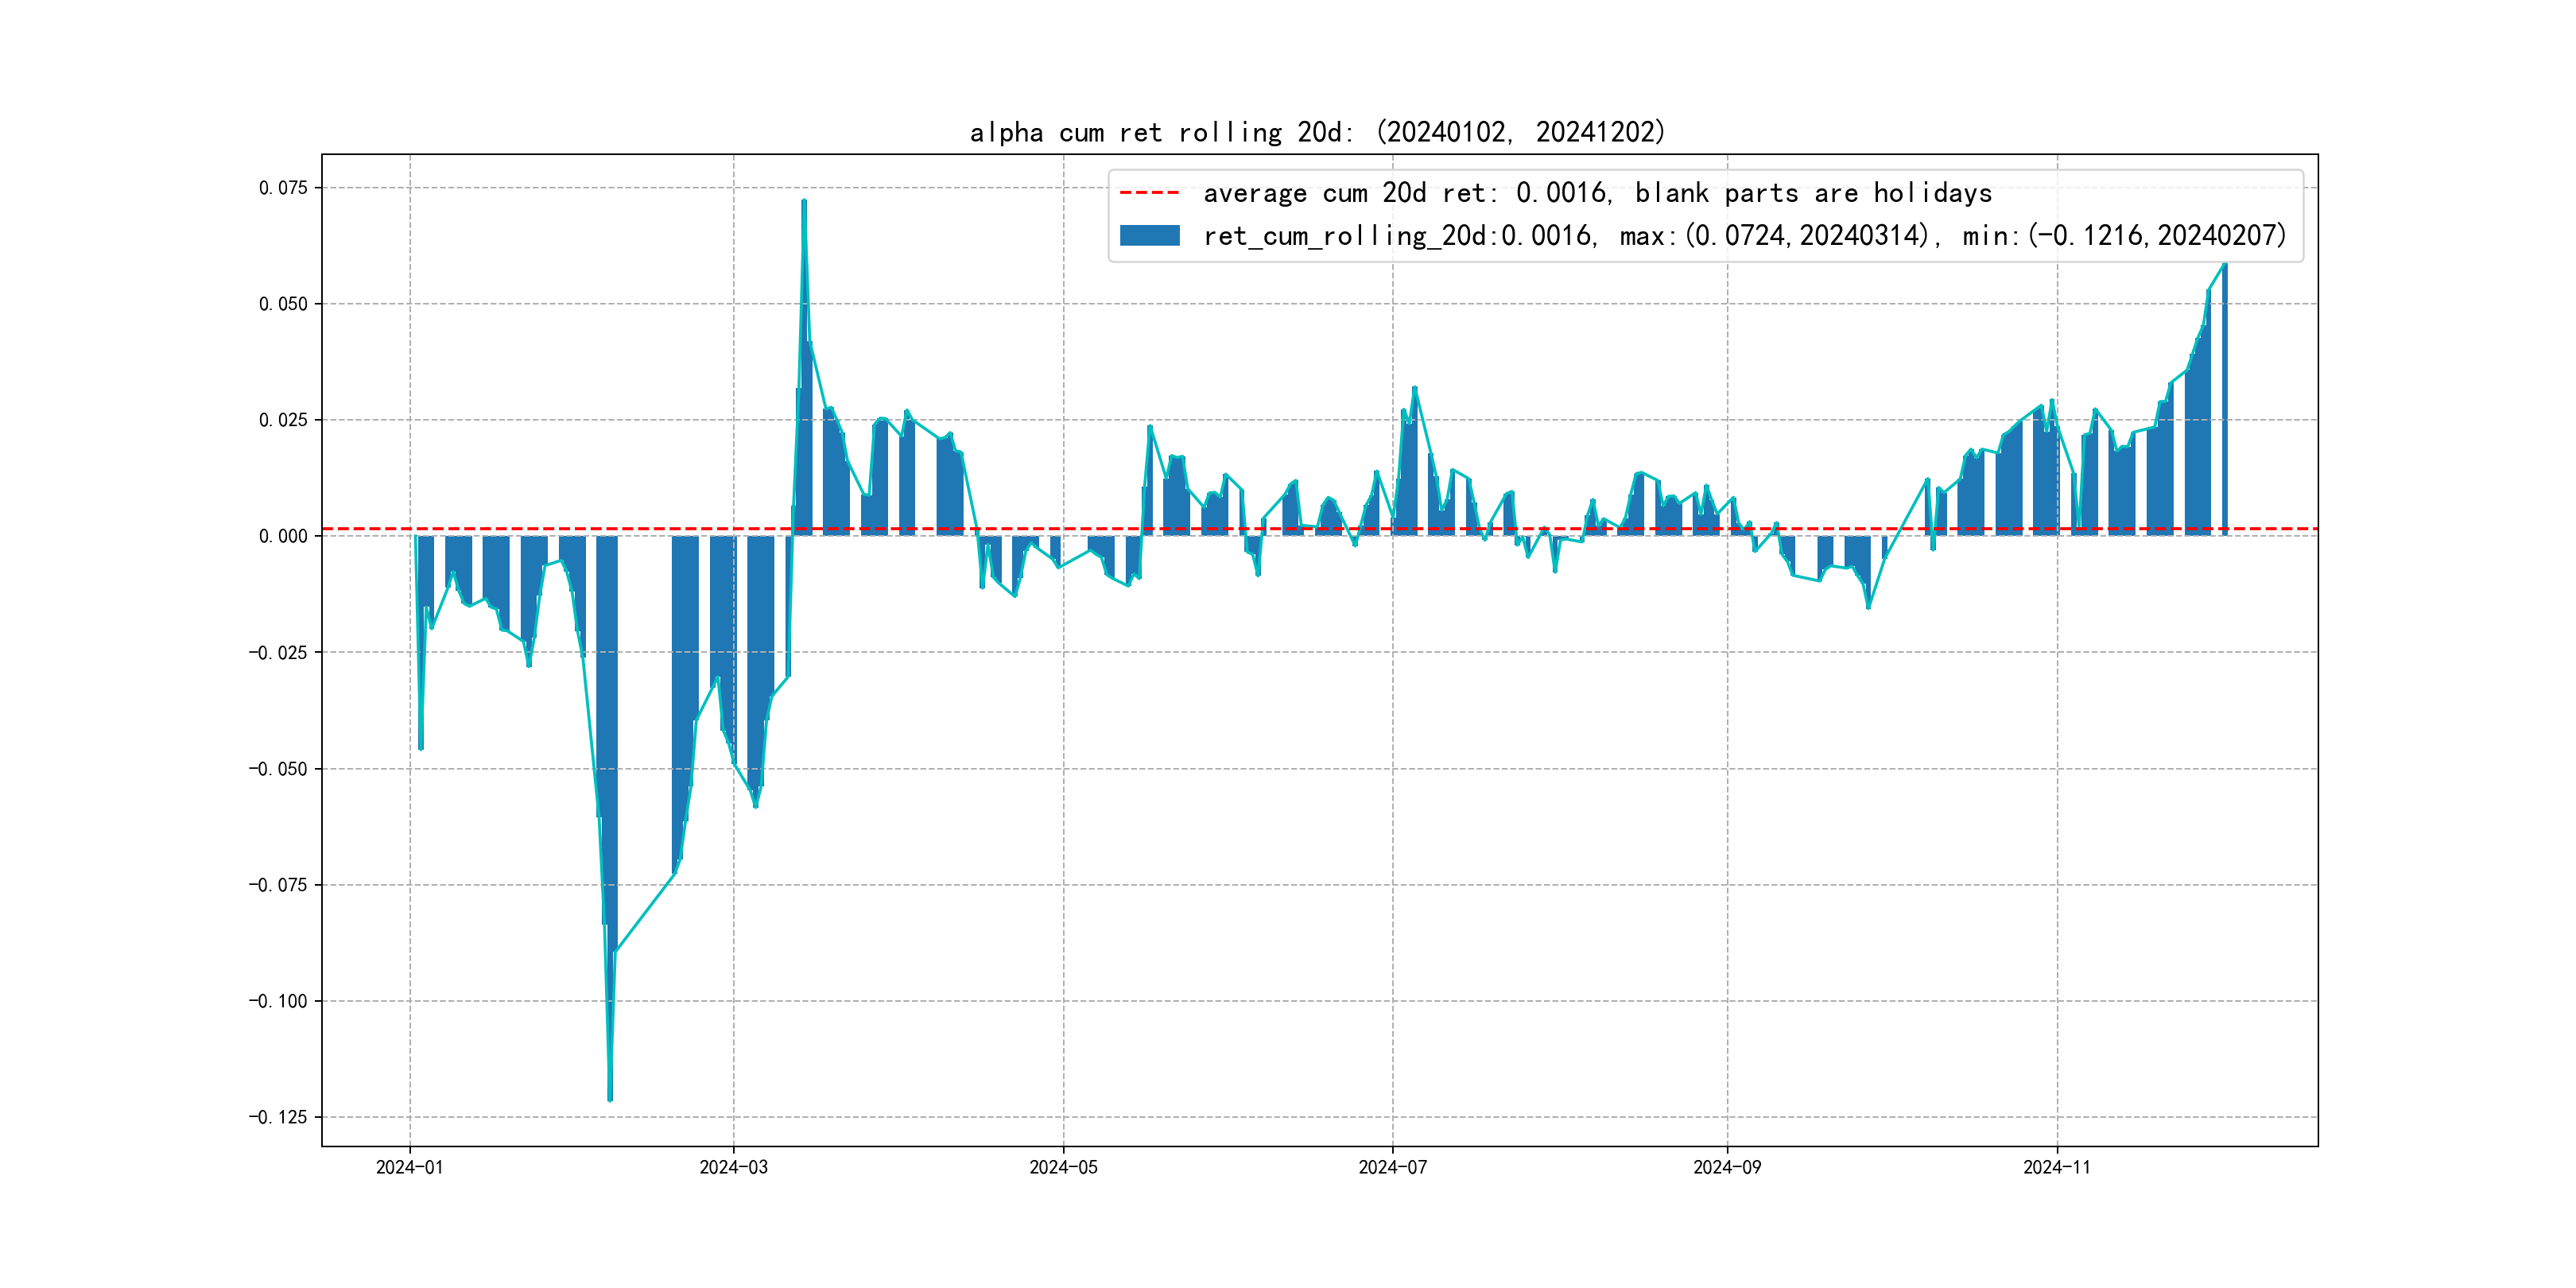This screenshot has width=2576, height=1288.
Task: Click the chart title text
Action: tap(1317, 132)
